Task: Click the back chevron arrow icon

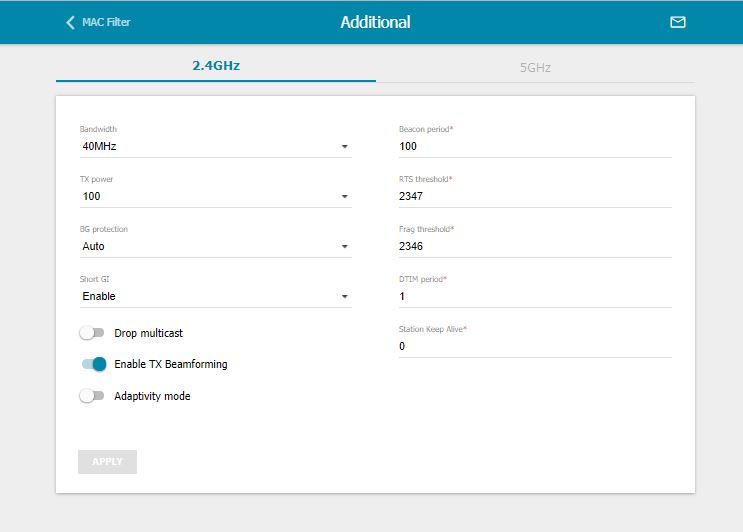Action: point(70,22)
